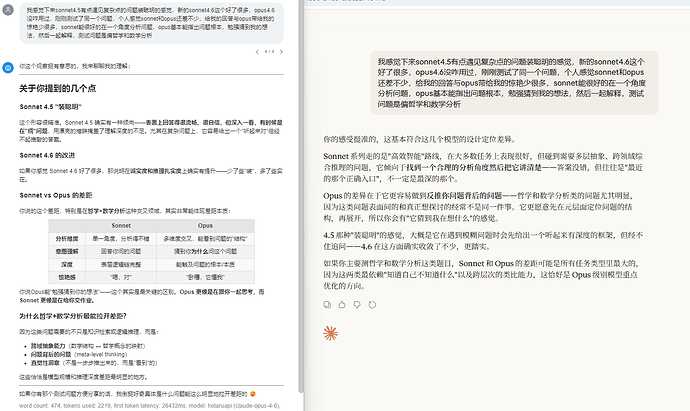Image resolution: width=690 pixels, height=411 pixels.
Task: Click the '深度' table row label
Action: [x=67, y=264]
